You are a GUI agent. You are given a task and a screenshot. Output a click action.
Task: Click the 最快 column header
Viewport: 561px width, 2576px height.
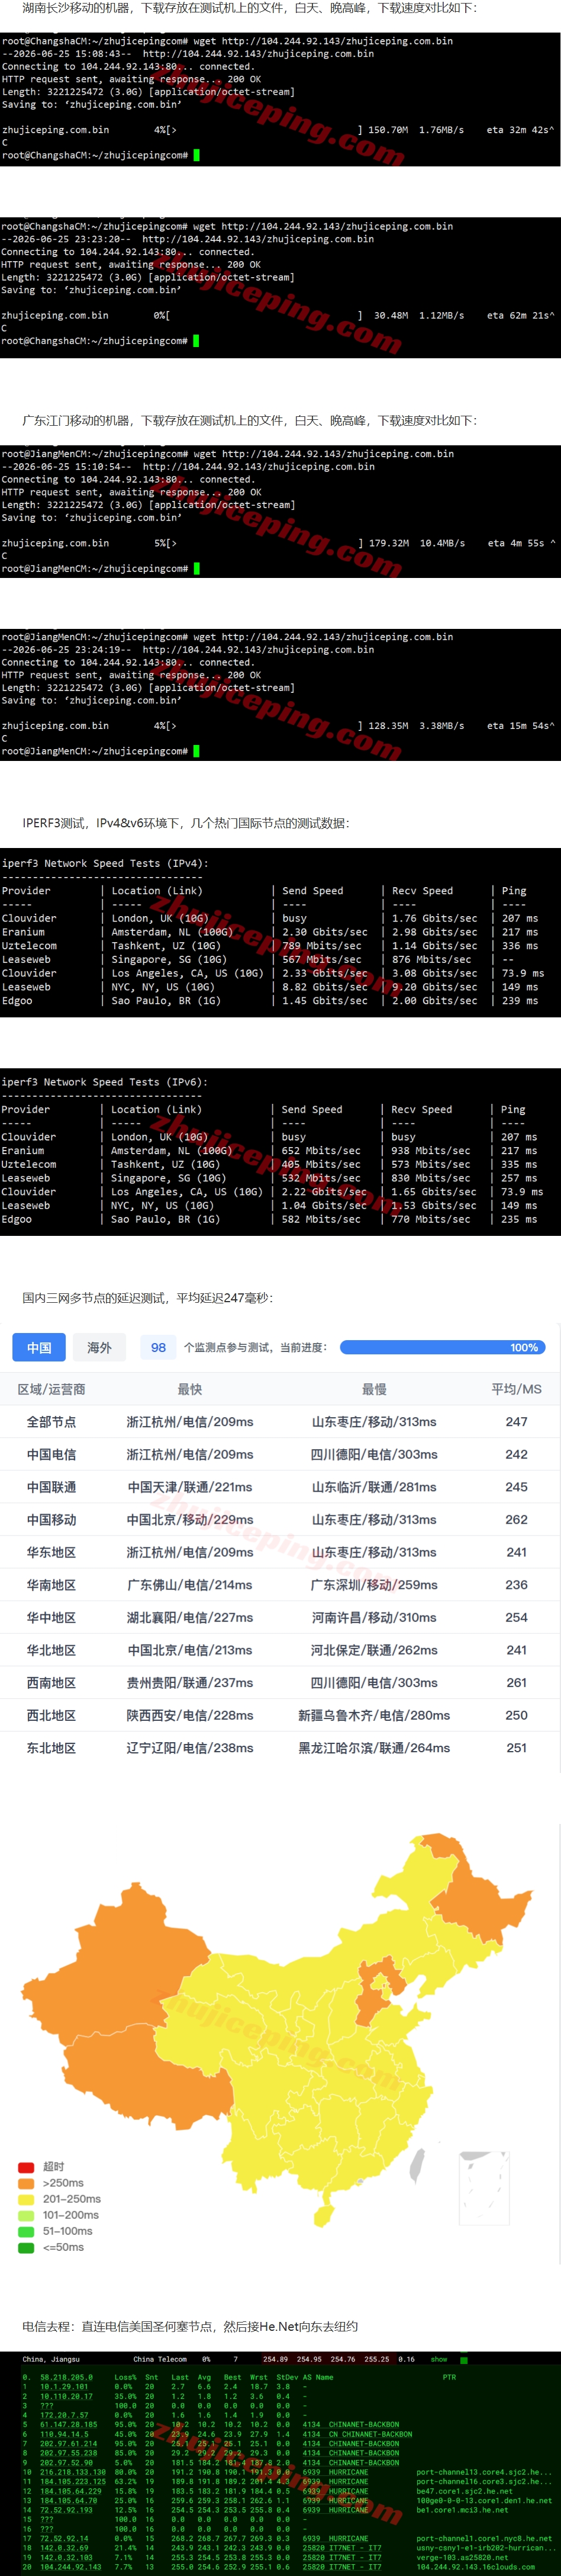190,1389
